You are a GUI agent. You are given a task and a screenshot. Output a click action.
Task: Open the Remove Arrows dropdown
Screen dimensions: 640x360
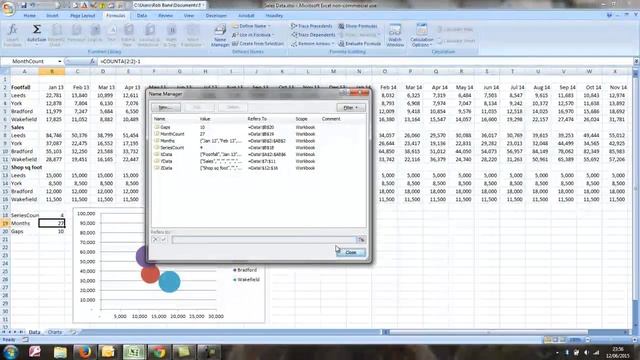point(313,43)
